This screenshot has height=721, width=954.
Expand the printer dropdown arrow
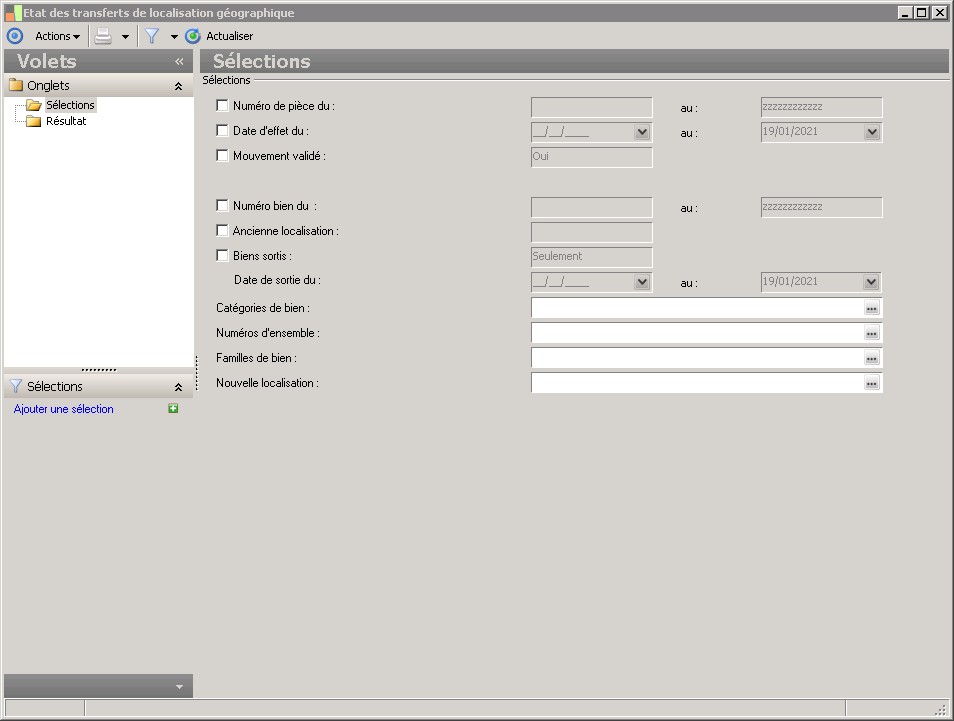tap(125, 36)
